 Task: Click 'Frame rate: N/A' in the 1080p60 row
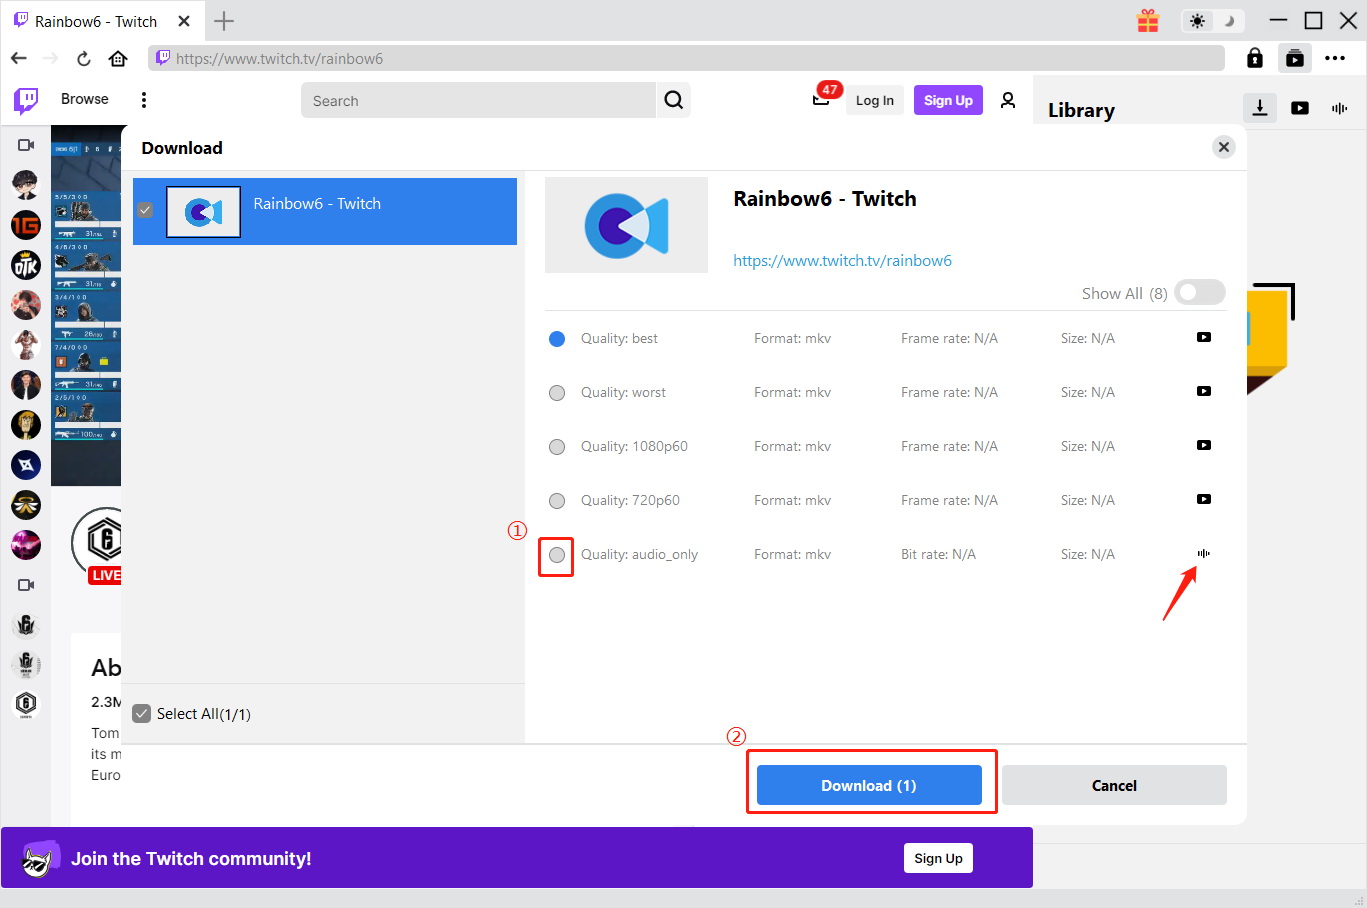coord(949,446)
